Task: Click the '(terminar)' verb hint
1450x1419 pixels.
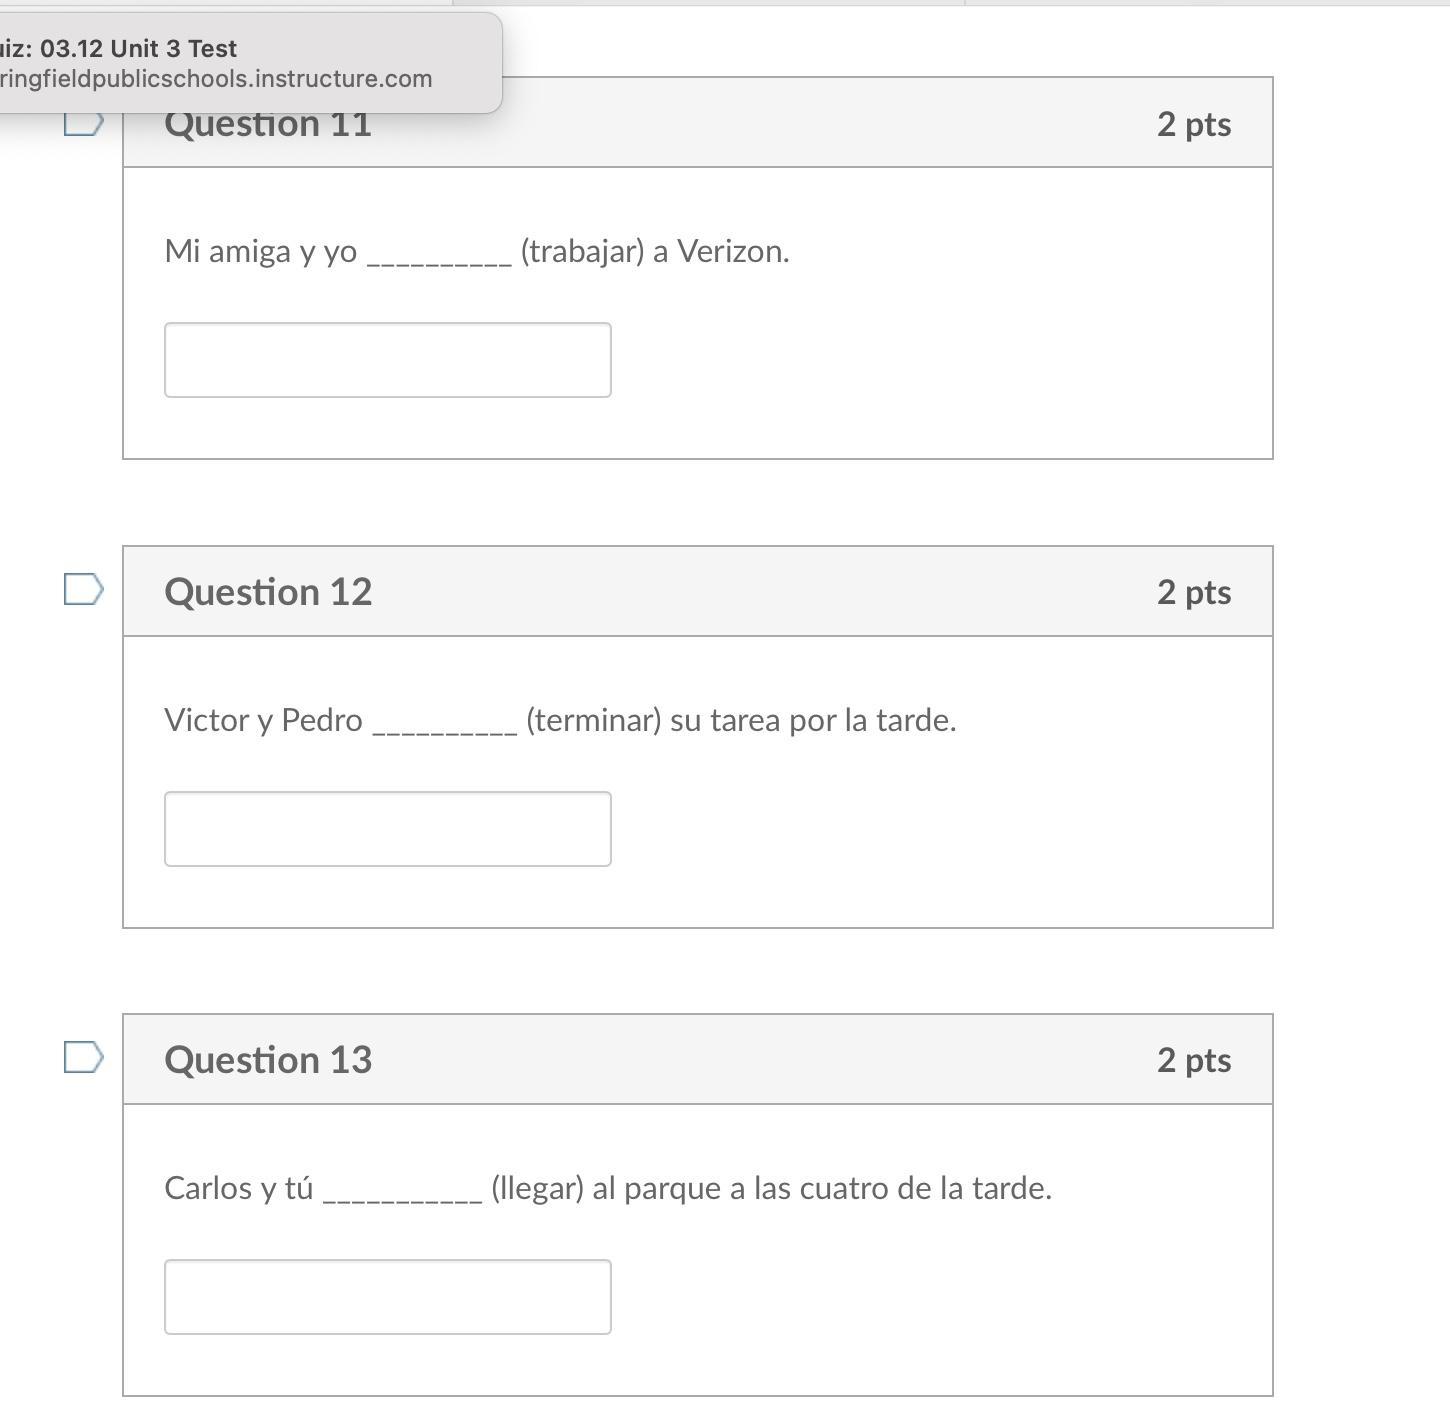Action: (x=593, y=720)
